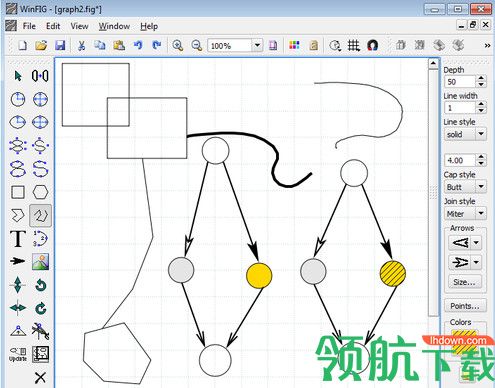495x388 pixels.
Task: Click the Depth input field
Action: click(x=460, y=82)
